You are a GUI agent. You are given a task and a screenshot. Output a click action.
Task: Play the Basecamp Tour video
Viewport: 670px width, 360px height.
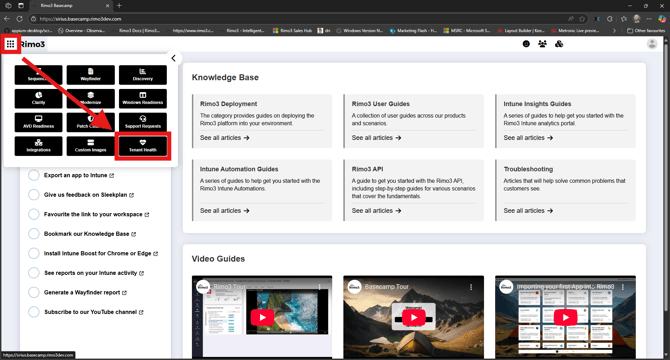pyautogui.click(x=414, y=317)
